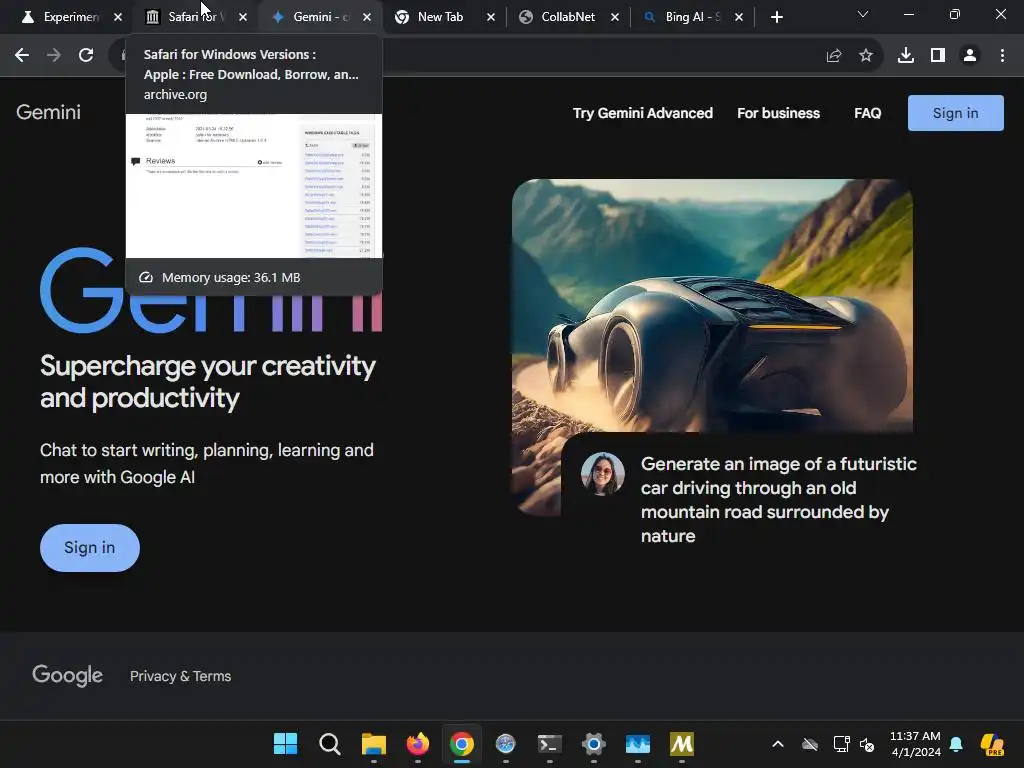This screenshot has width=1024, height=768.
Task: Click the Gemini logo in the header
Action: (48, 112)
